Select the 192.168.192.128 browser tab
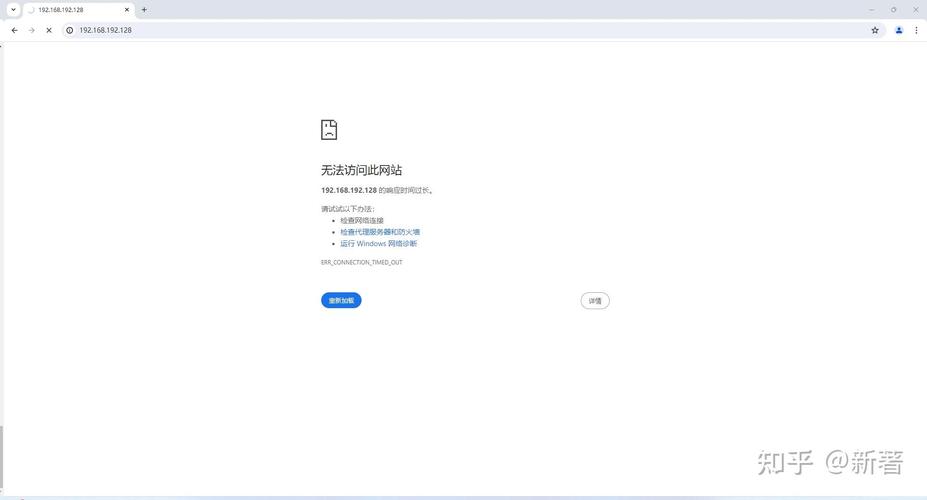Viewport: 927px width, 500px height. point(79,10)
